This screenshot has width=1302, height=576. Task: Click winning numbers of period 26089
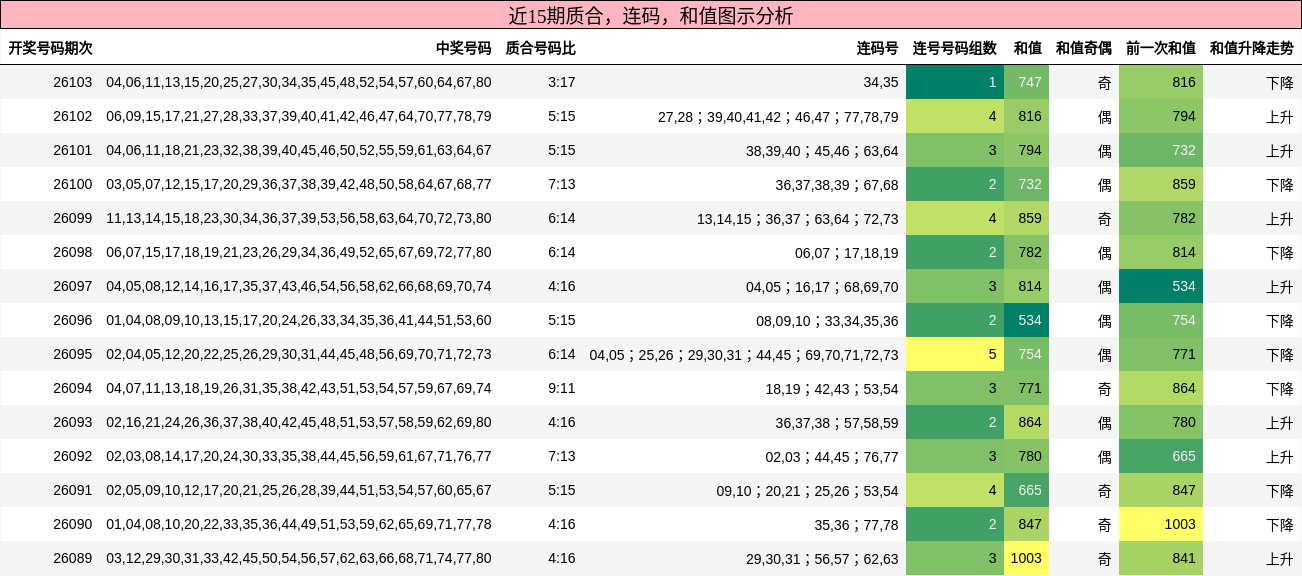pos(299,558)
